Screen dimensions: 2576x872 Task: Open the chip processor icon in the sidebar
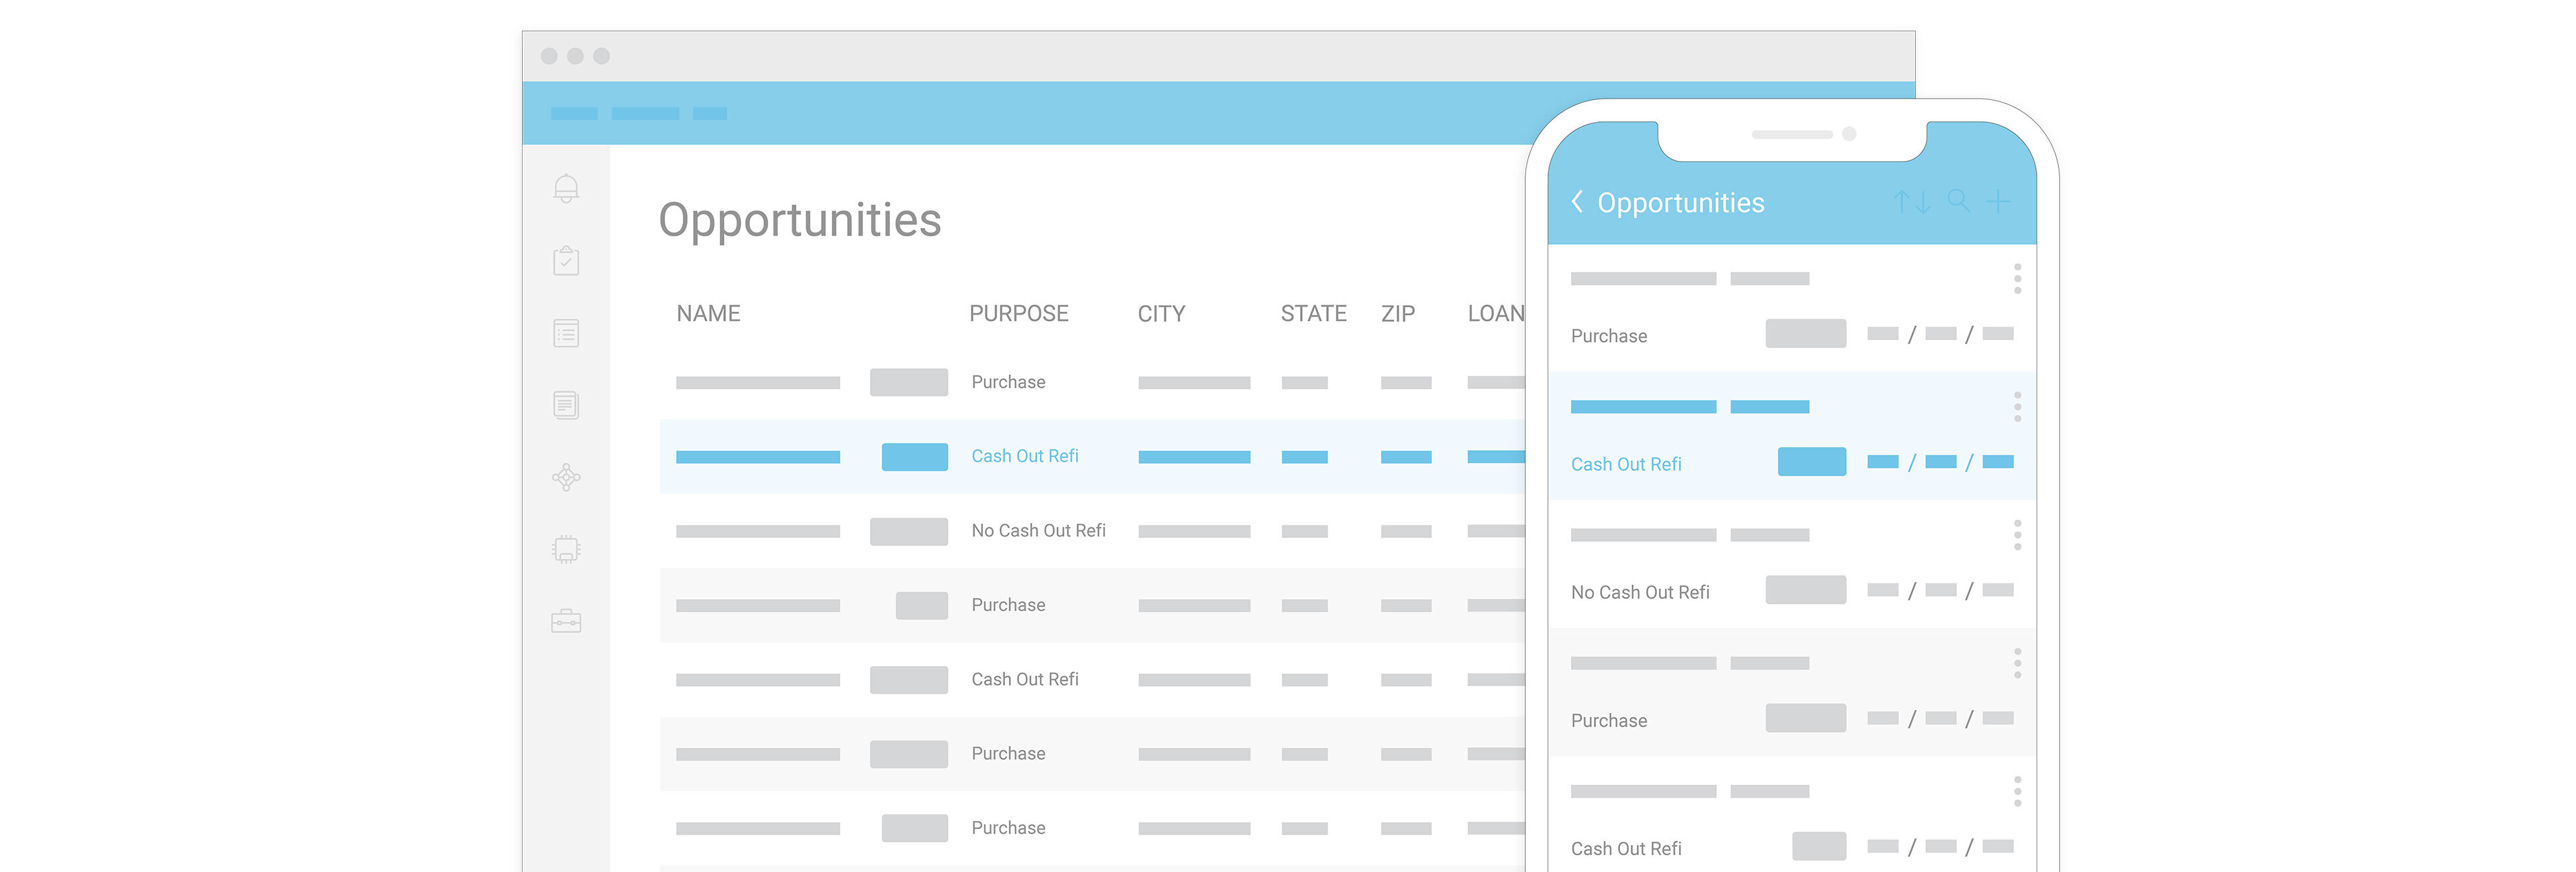pos(566,549)
